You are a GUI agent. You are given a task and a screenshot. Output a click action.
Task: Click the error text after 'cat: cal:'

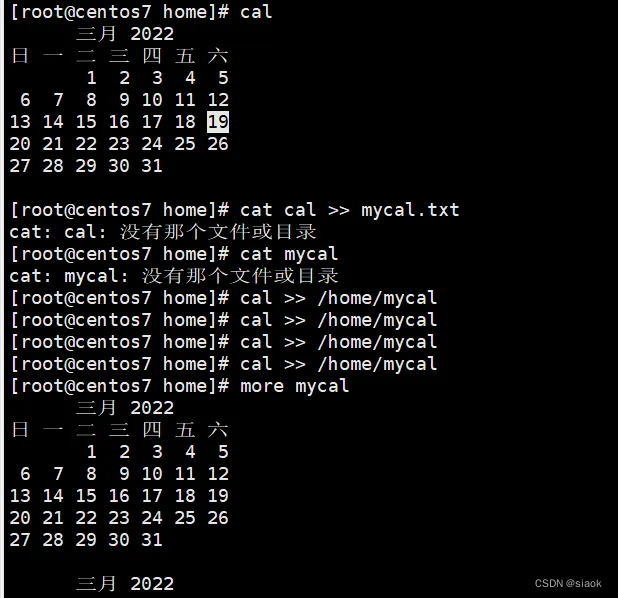pos(218,232)
